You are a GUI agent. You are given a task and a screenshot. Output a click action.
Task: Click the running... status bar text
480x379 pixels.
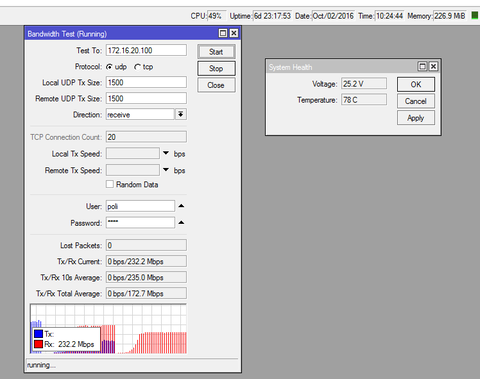pyautogui.click(x=41, y=365)
